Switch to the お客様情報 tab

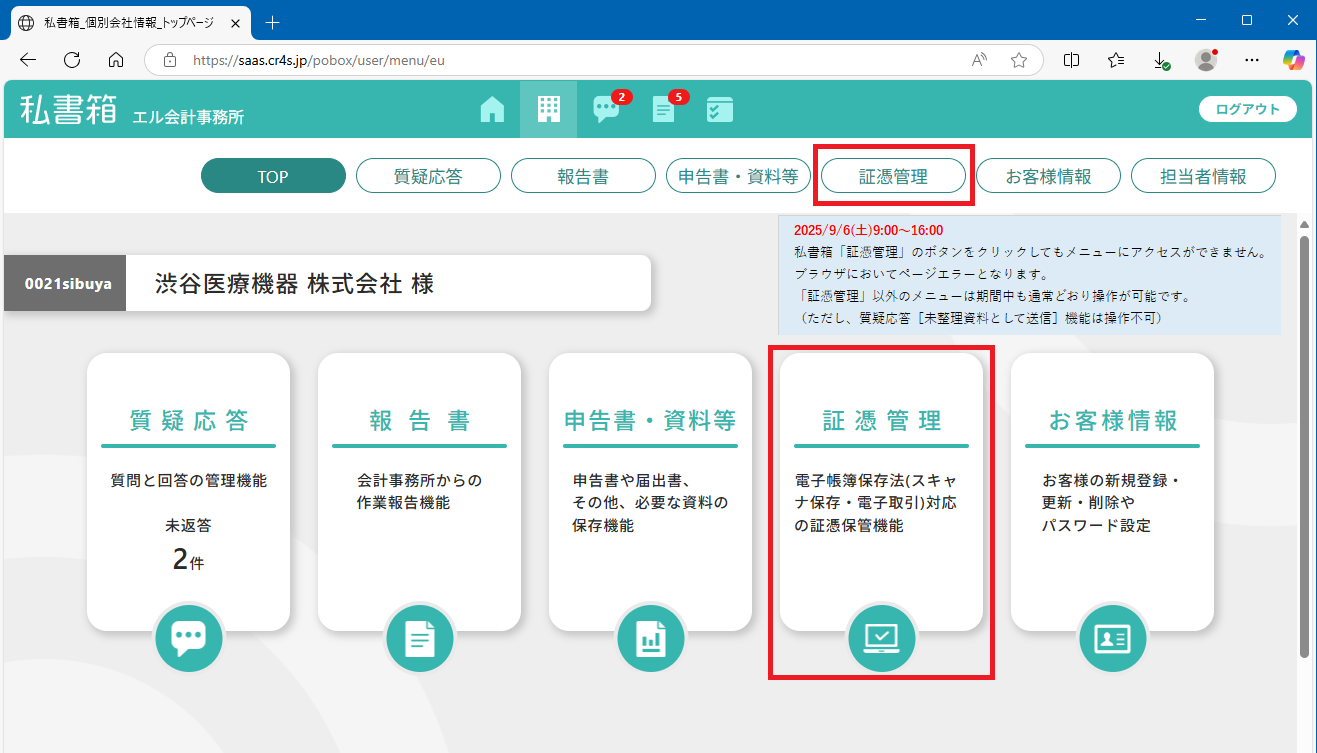[1048, 176]
